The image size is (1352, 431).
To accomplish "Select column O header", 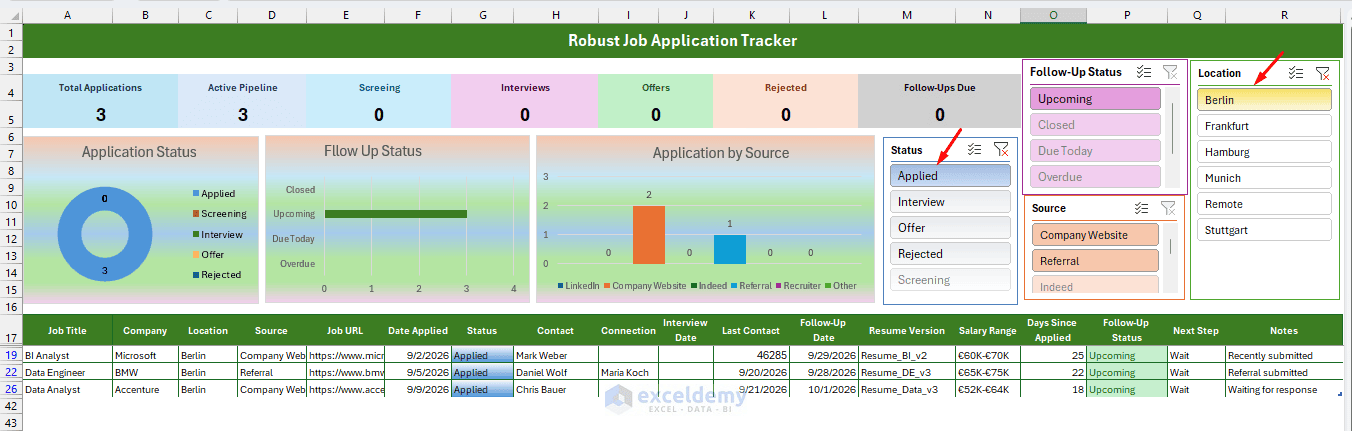I will [1054, 15].
